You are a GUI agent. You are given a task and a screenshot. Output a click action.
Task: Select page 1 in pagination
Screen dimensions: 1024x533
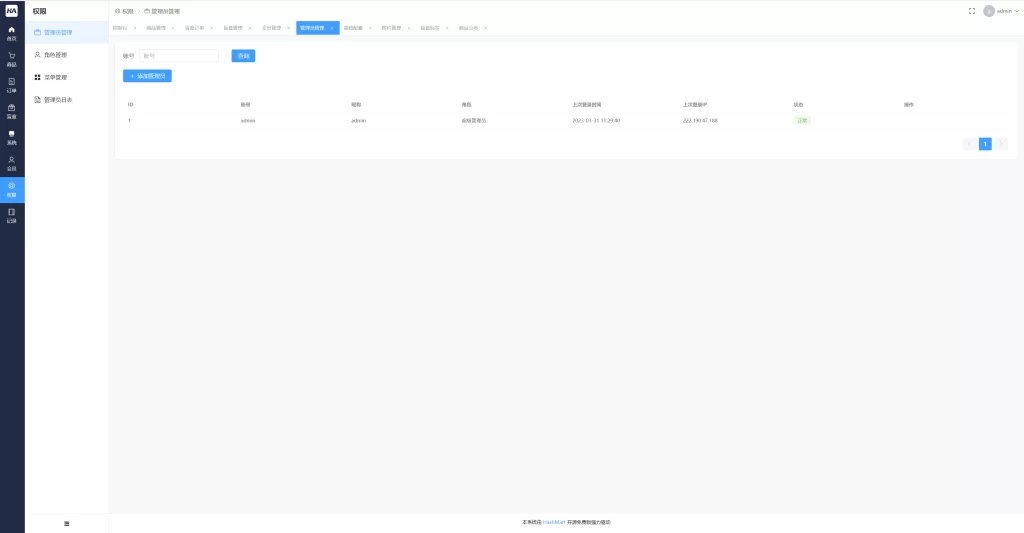click(x=985, y=144)
